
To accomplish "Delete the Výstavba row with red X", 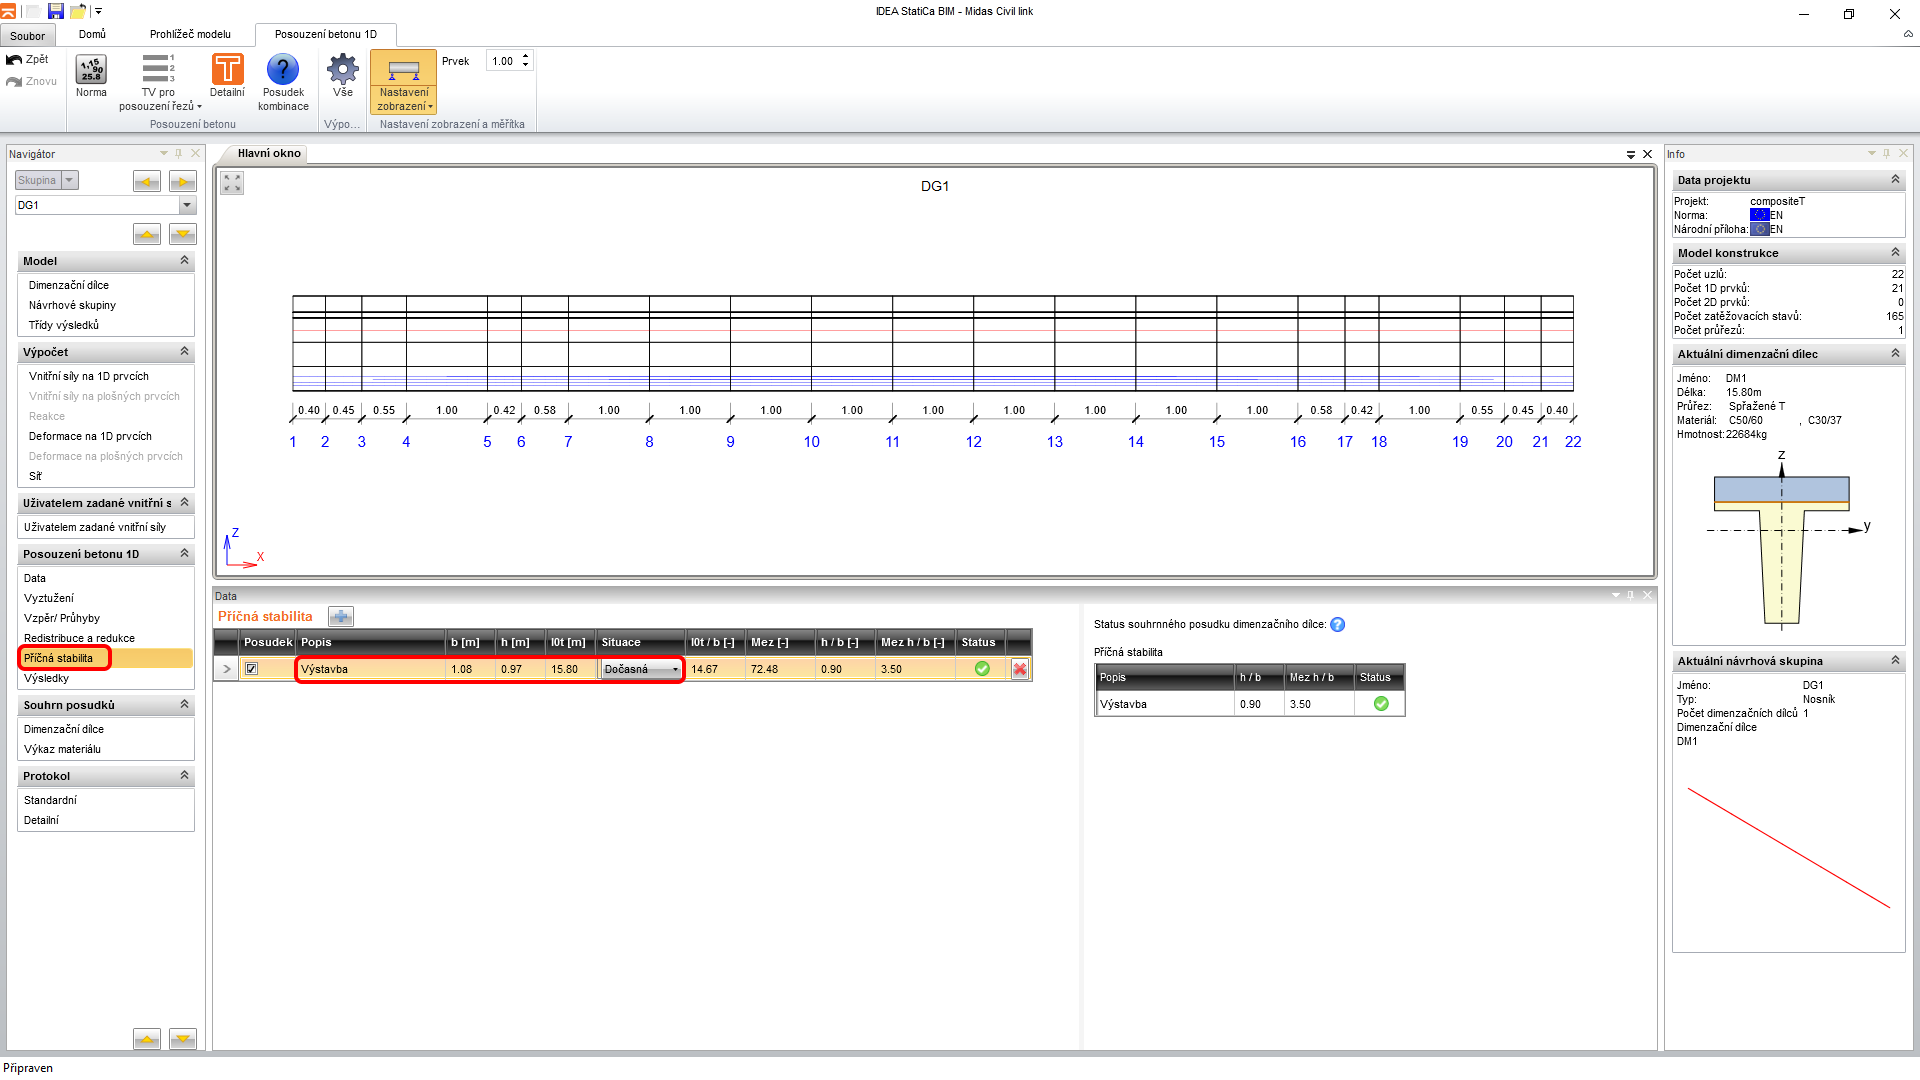I will 1019,669.
